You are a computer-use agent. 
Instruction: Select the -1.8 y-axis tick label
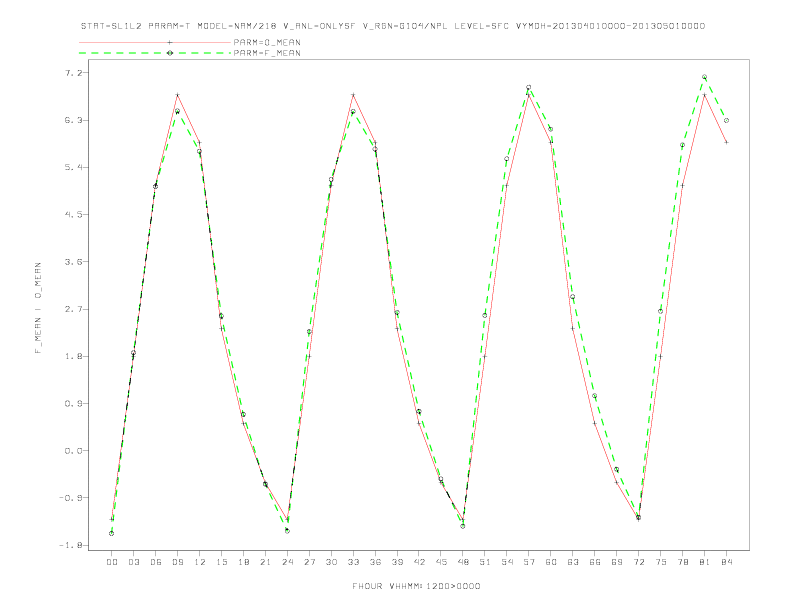69,545
